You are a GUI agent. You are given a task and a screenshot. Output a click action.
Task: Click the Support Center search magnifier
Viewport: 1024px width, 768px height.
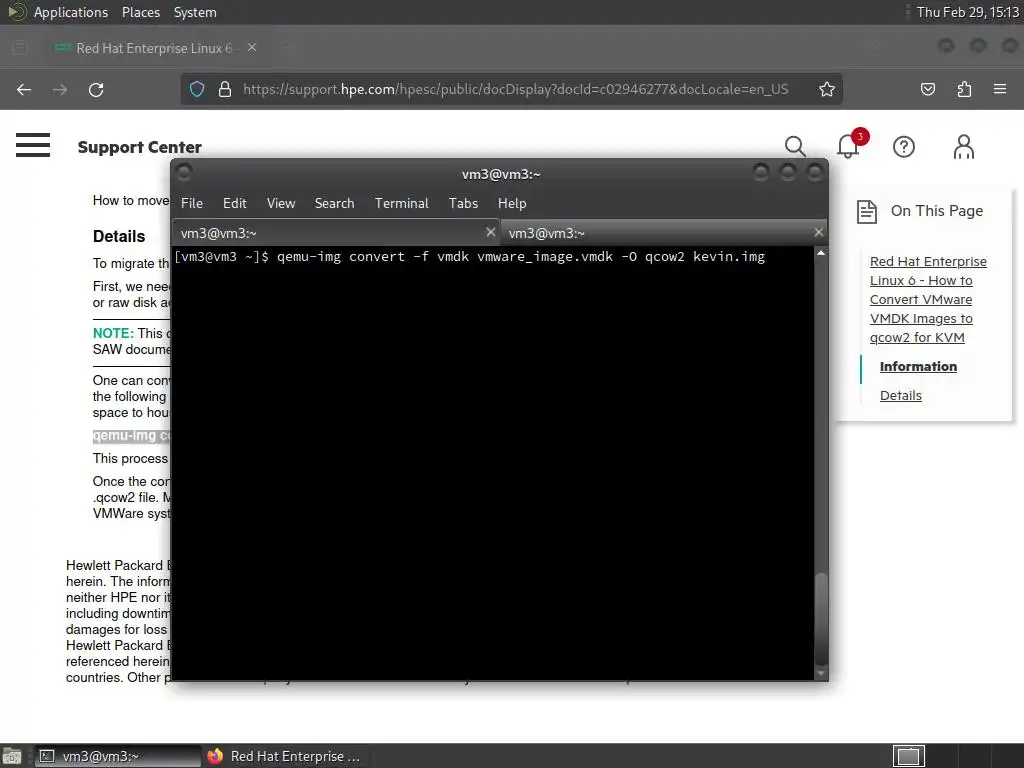click(795, 146)
